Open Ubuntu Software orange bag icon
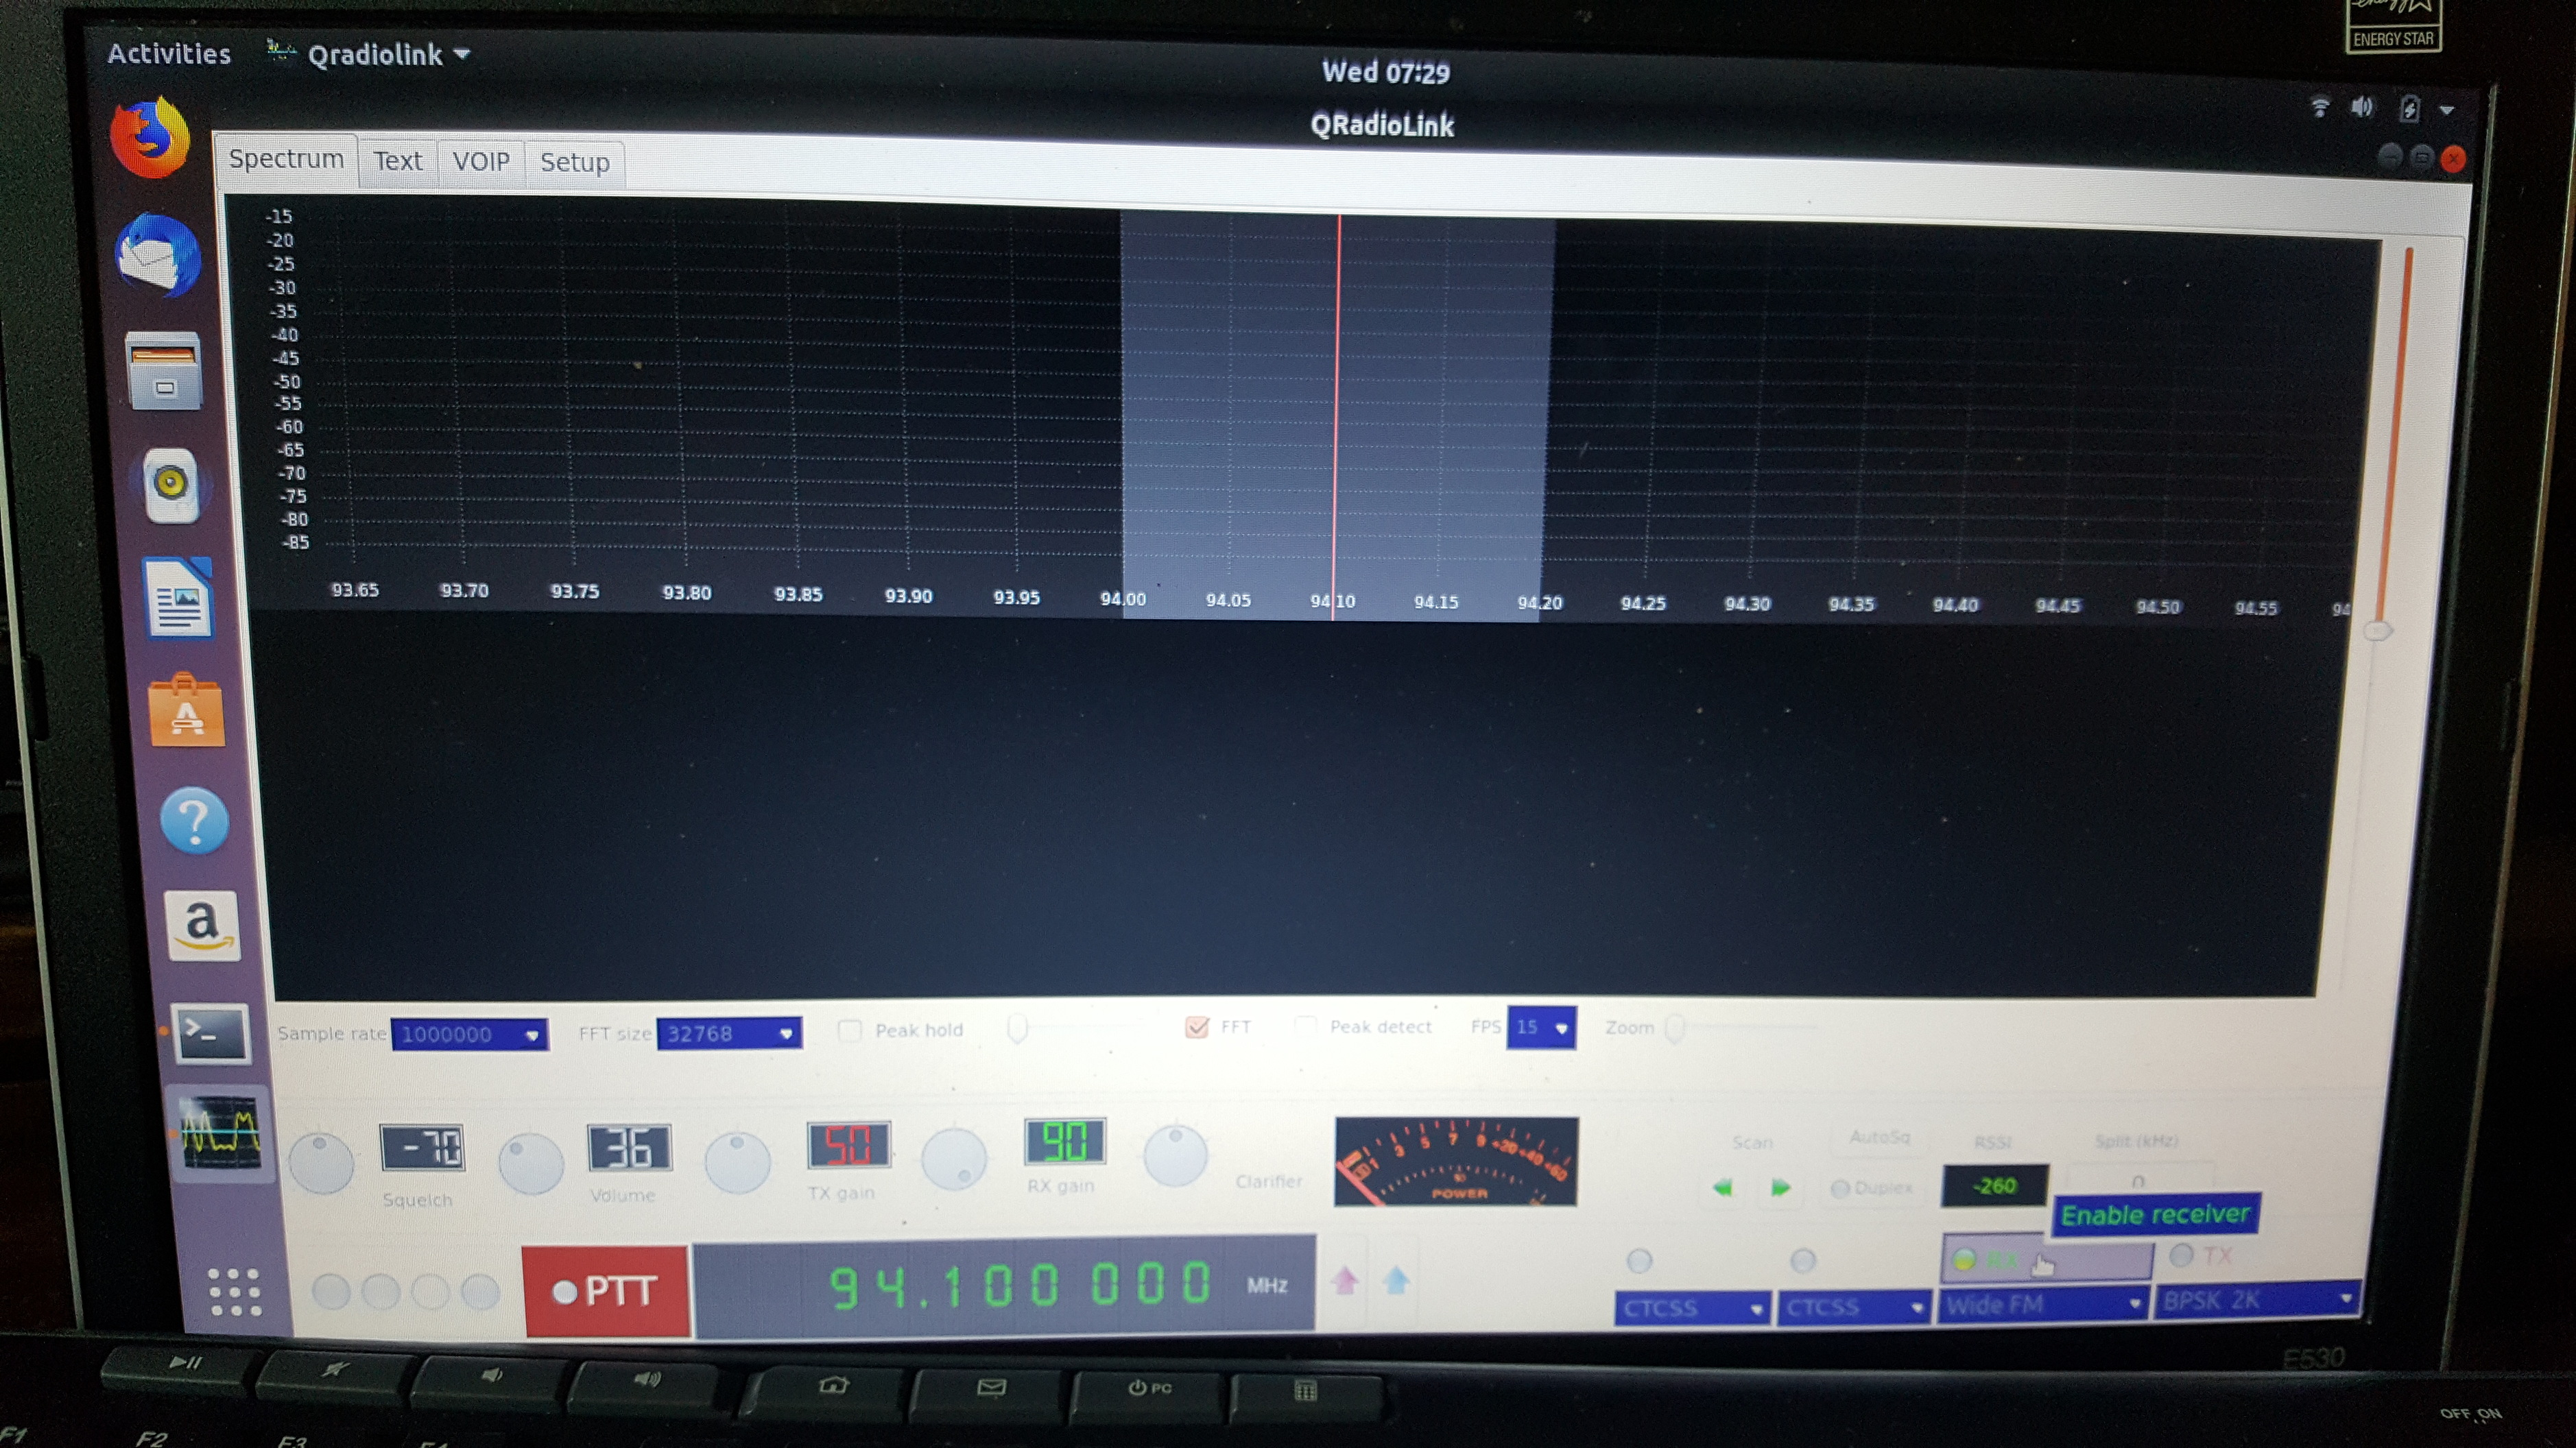The width and height of the screenshot is (2576, 1448). 187,711
